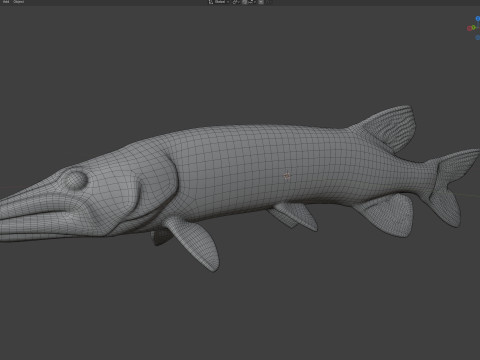Click the green Y axis on the gizmo

[474, 27]
